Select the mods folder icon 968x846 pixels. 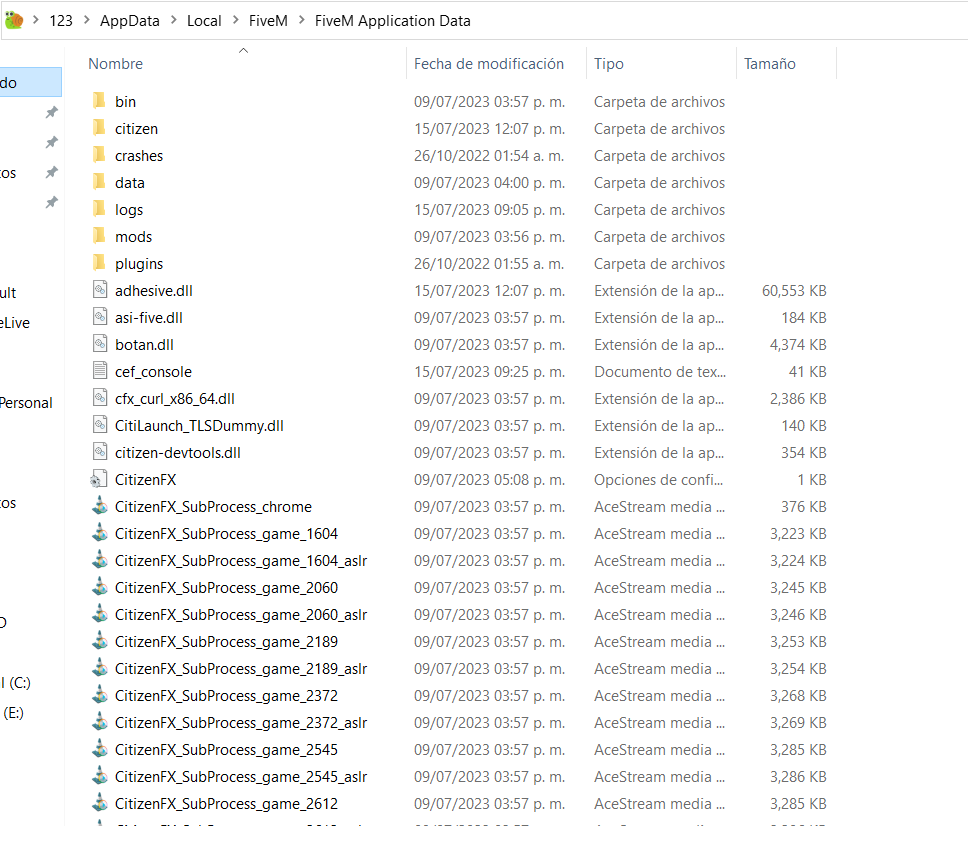point(99,236)
